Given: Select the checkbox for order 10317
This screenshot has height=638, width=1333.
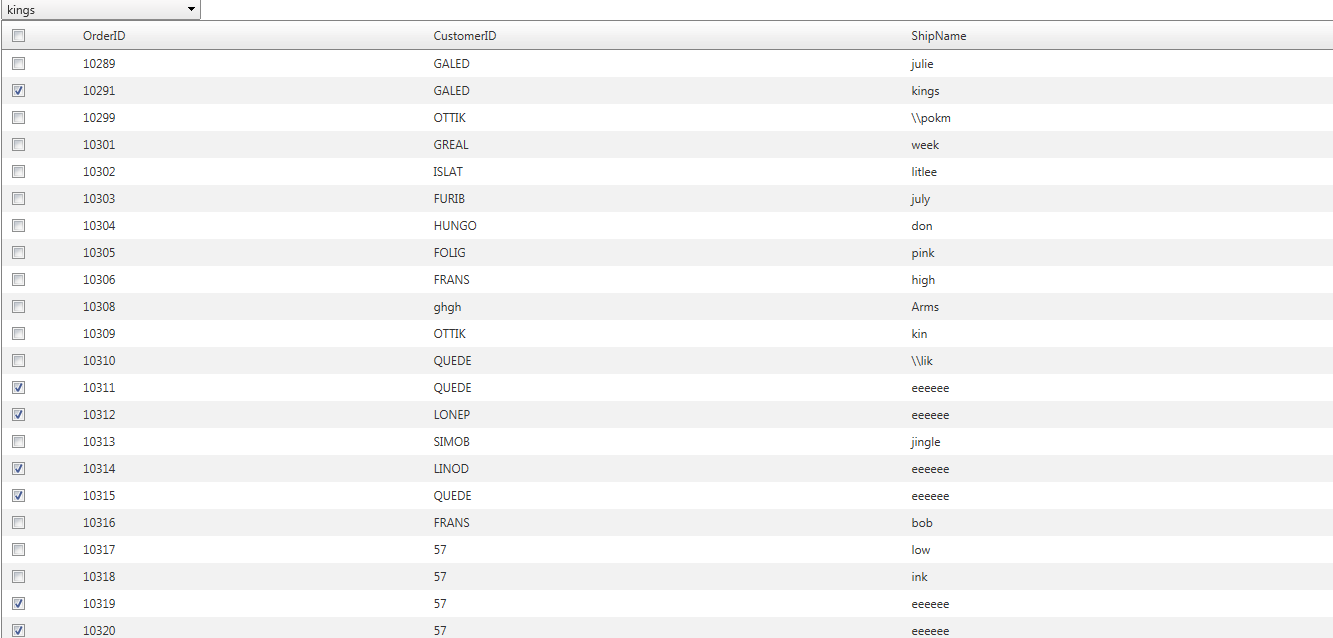Looking at the screenshot, I should (x=18, y=549).
